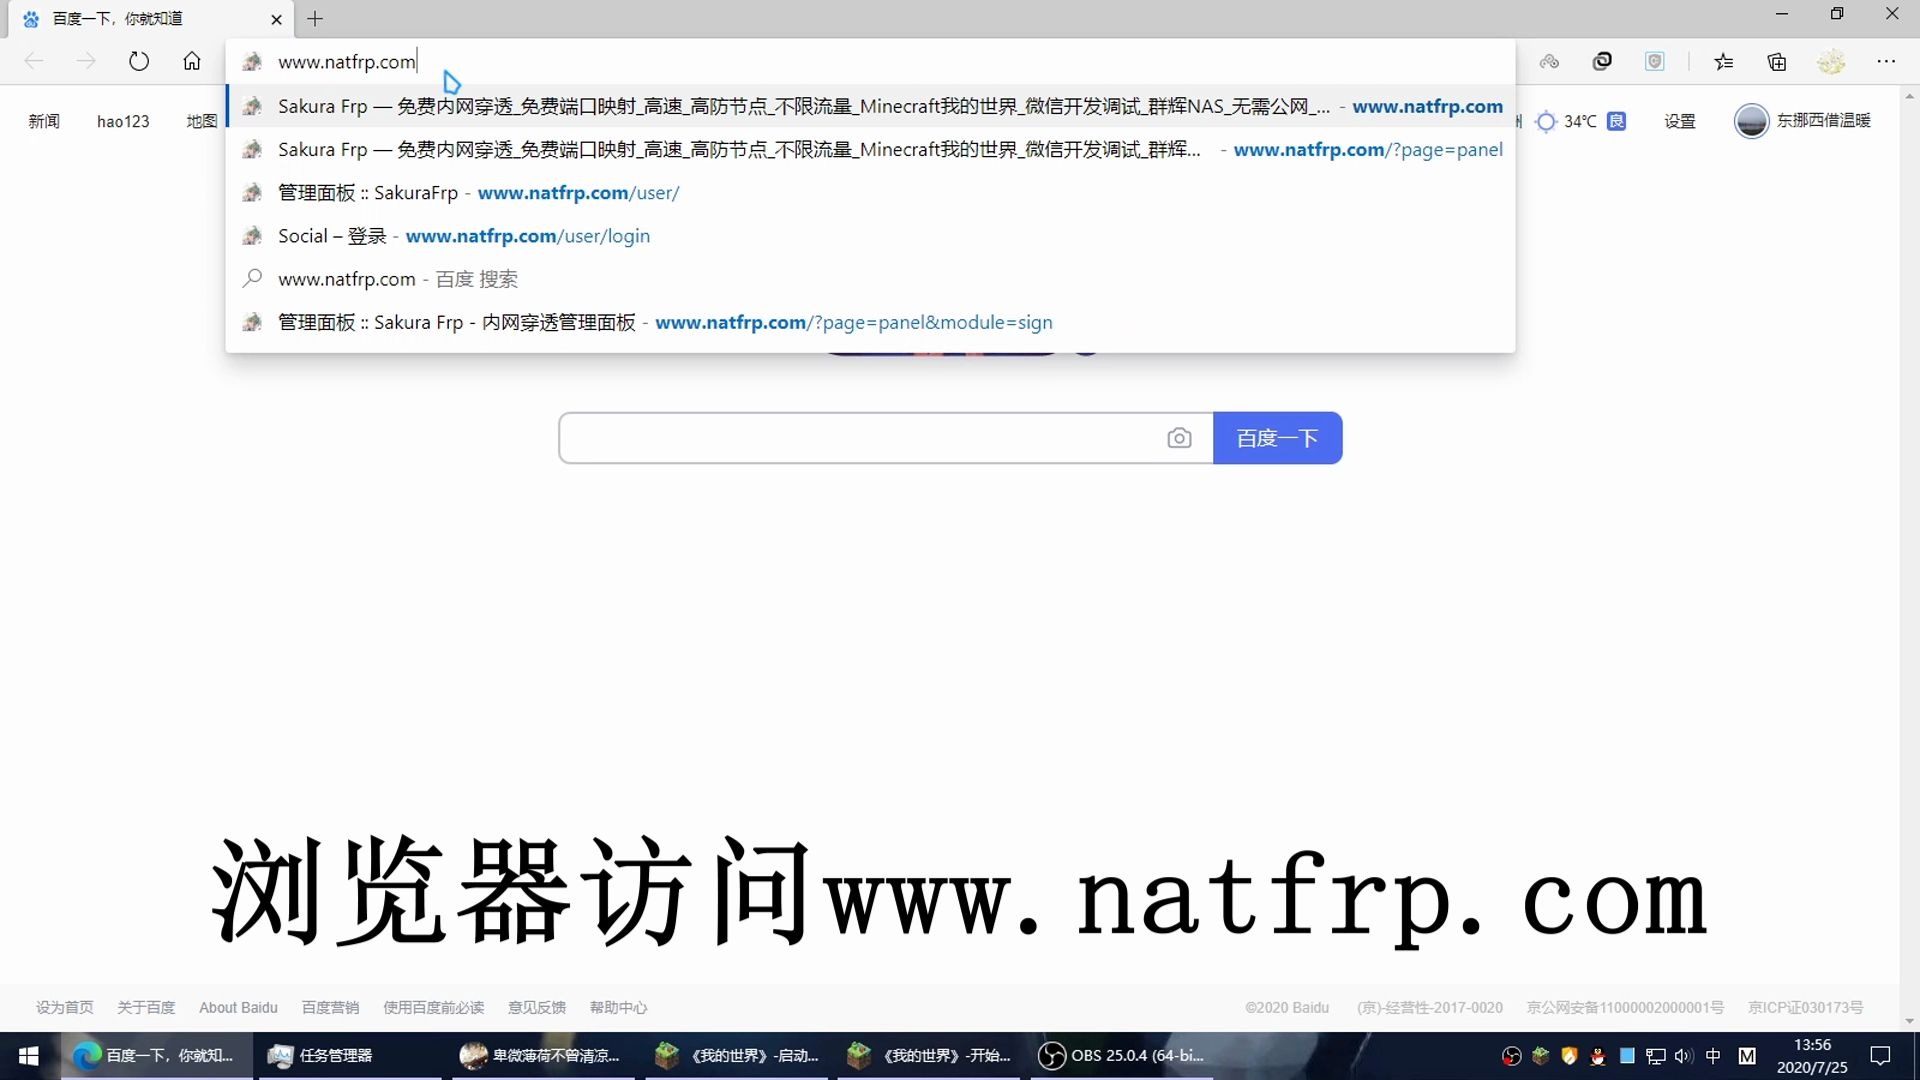1920x1080 pixels.
Task: Select Social – 登录 suggestion
Action: pyautogui.click(x=870, y=236)
